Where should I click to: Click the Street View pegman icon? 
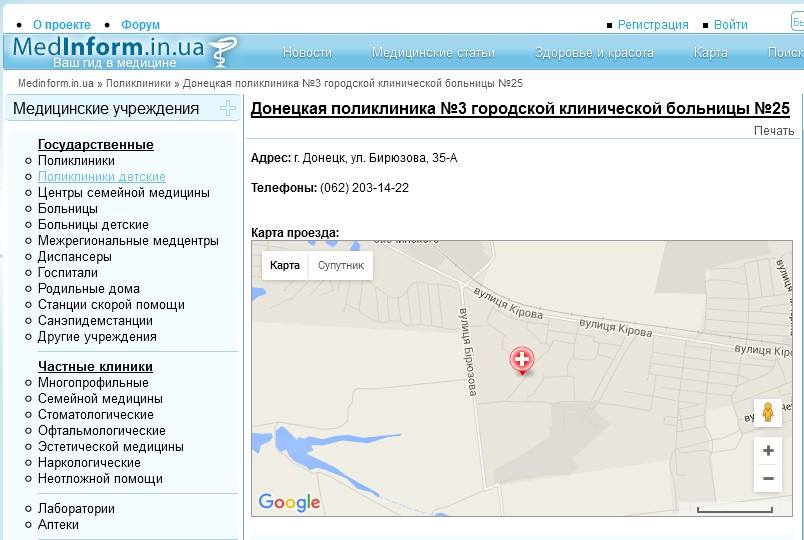click(767, 412)
